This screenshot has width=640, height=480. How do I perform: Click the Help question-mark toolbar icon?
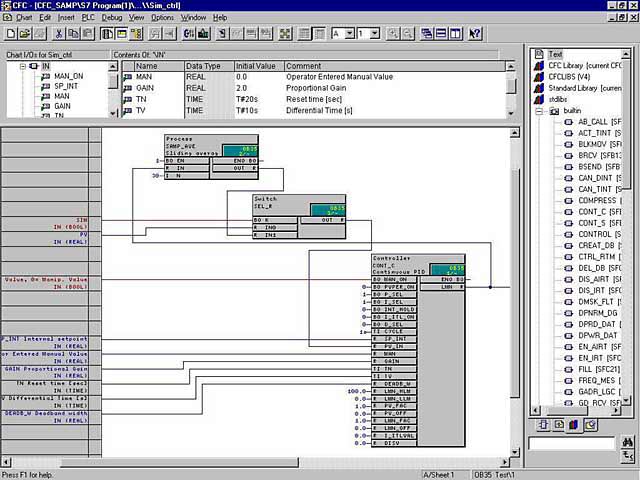(x=475, y=33)
